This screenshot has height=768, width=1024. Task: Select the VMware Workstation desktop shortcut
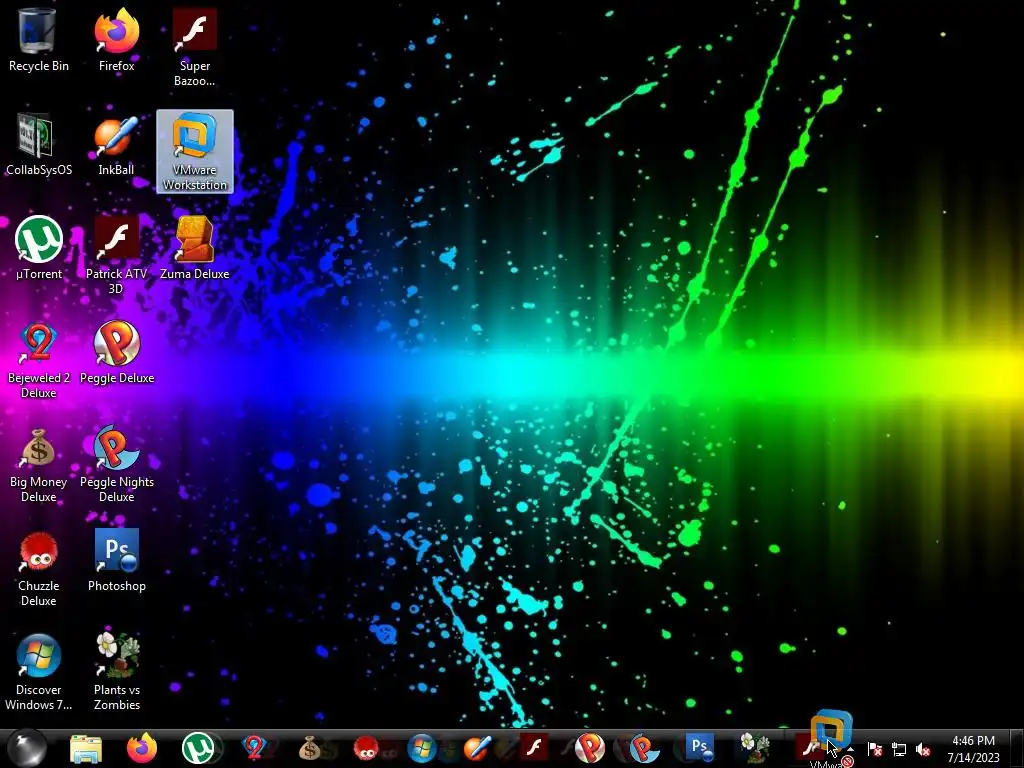point(195,152)
